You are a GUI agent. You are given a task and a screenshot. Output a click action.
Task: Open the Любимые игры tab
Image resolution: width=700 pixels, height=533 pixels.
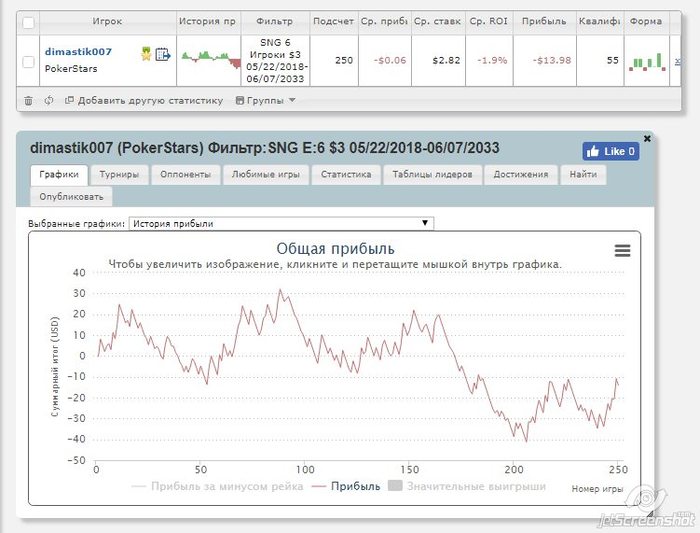click(265, 175)
